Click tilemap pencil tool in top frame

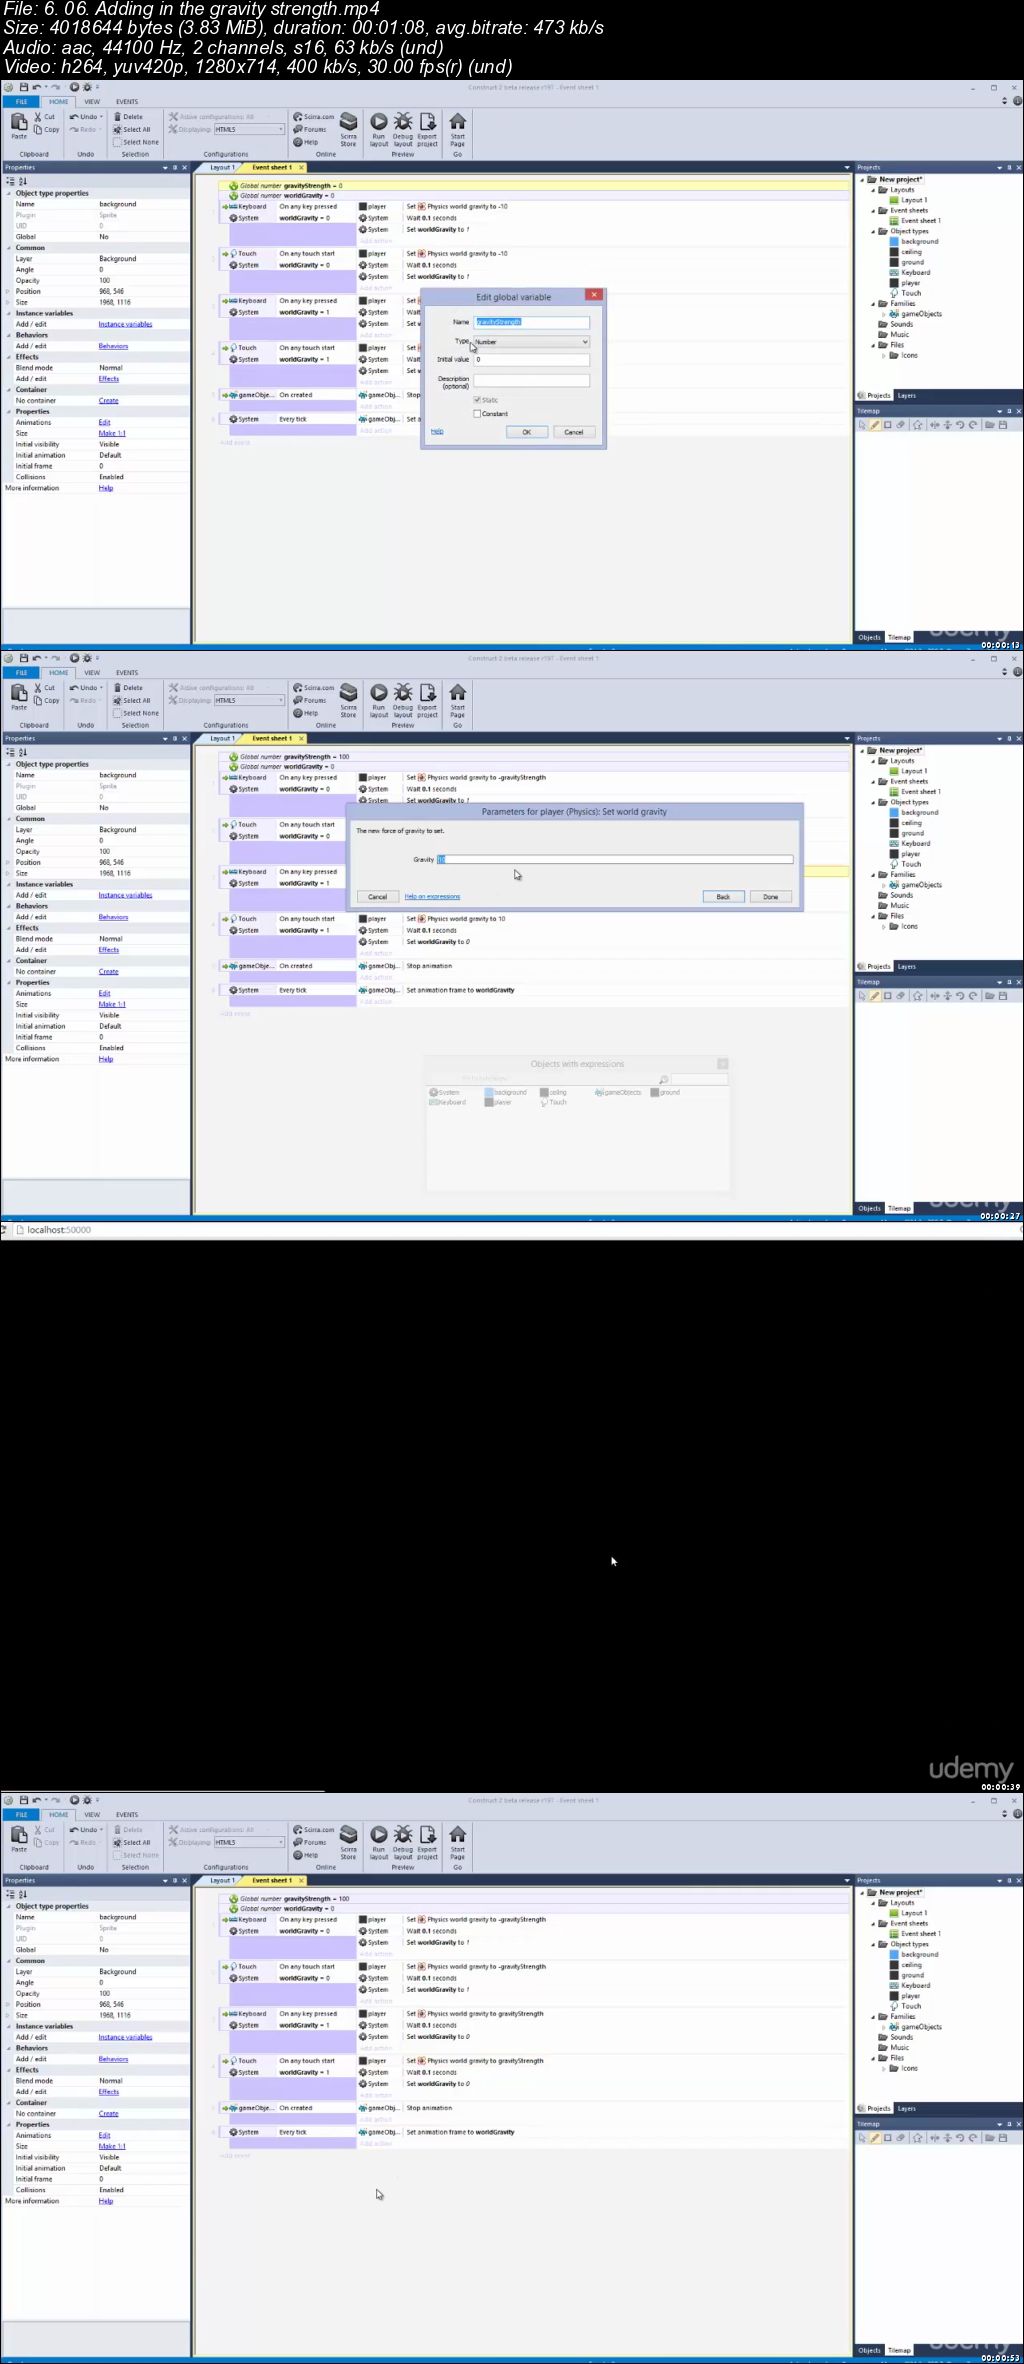(875, 425)
